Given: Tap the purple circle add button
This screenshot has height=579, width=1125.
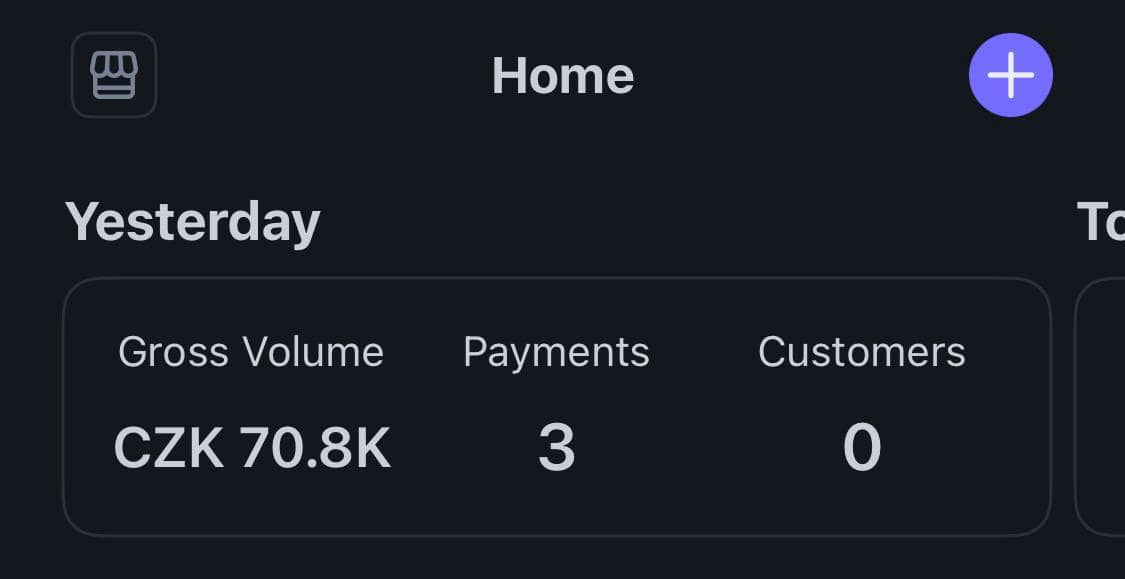Looking at the screenshot, I should 1010,75.
